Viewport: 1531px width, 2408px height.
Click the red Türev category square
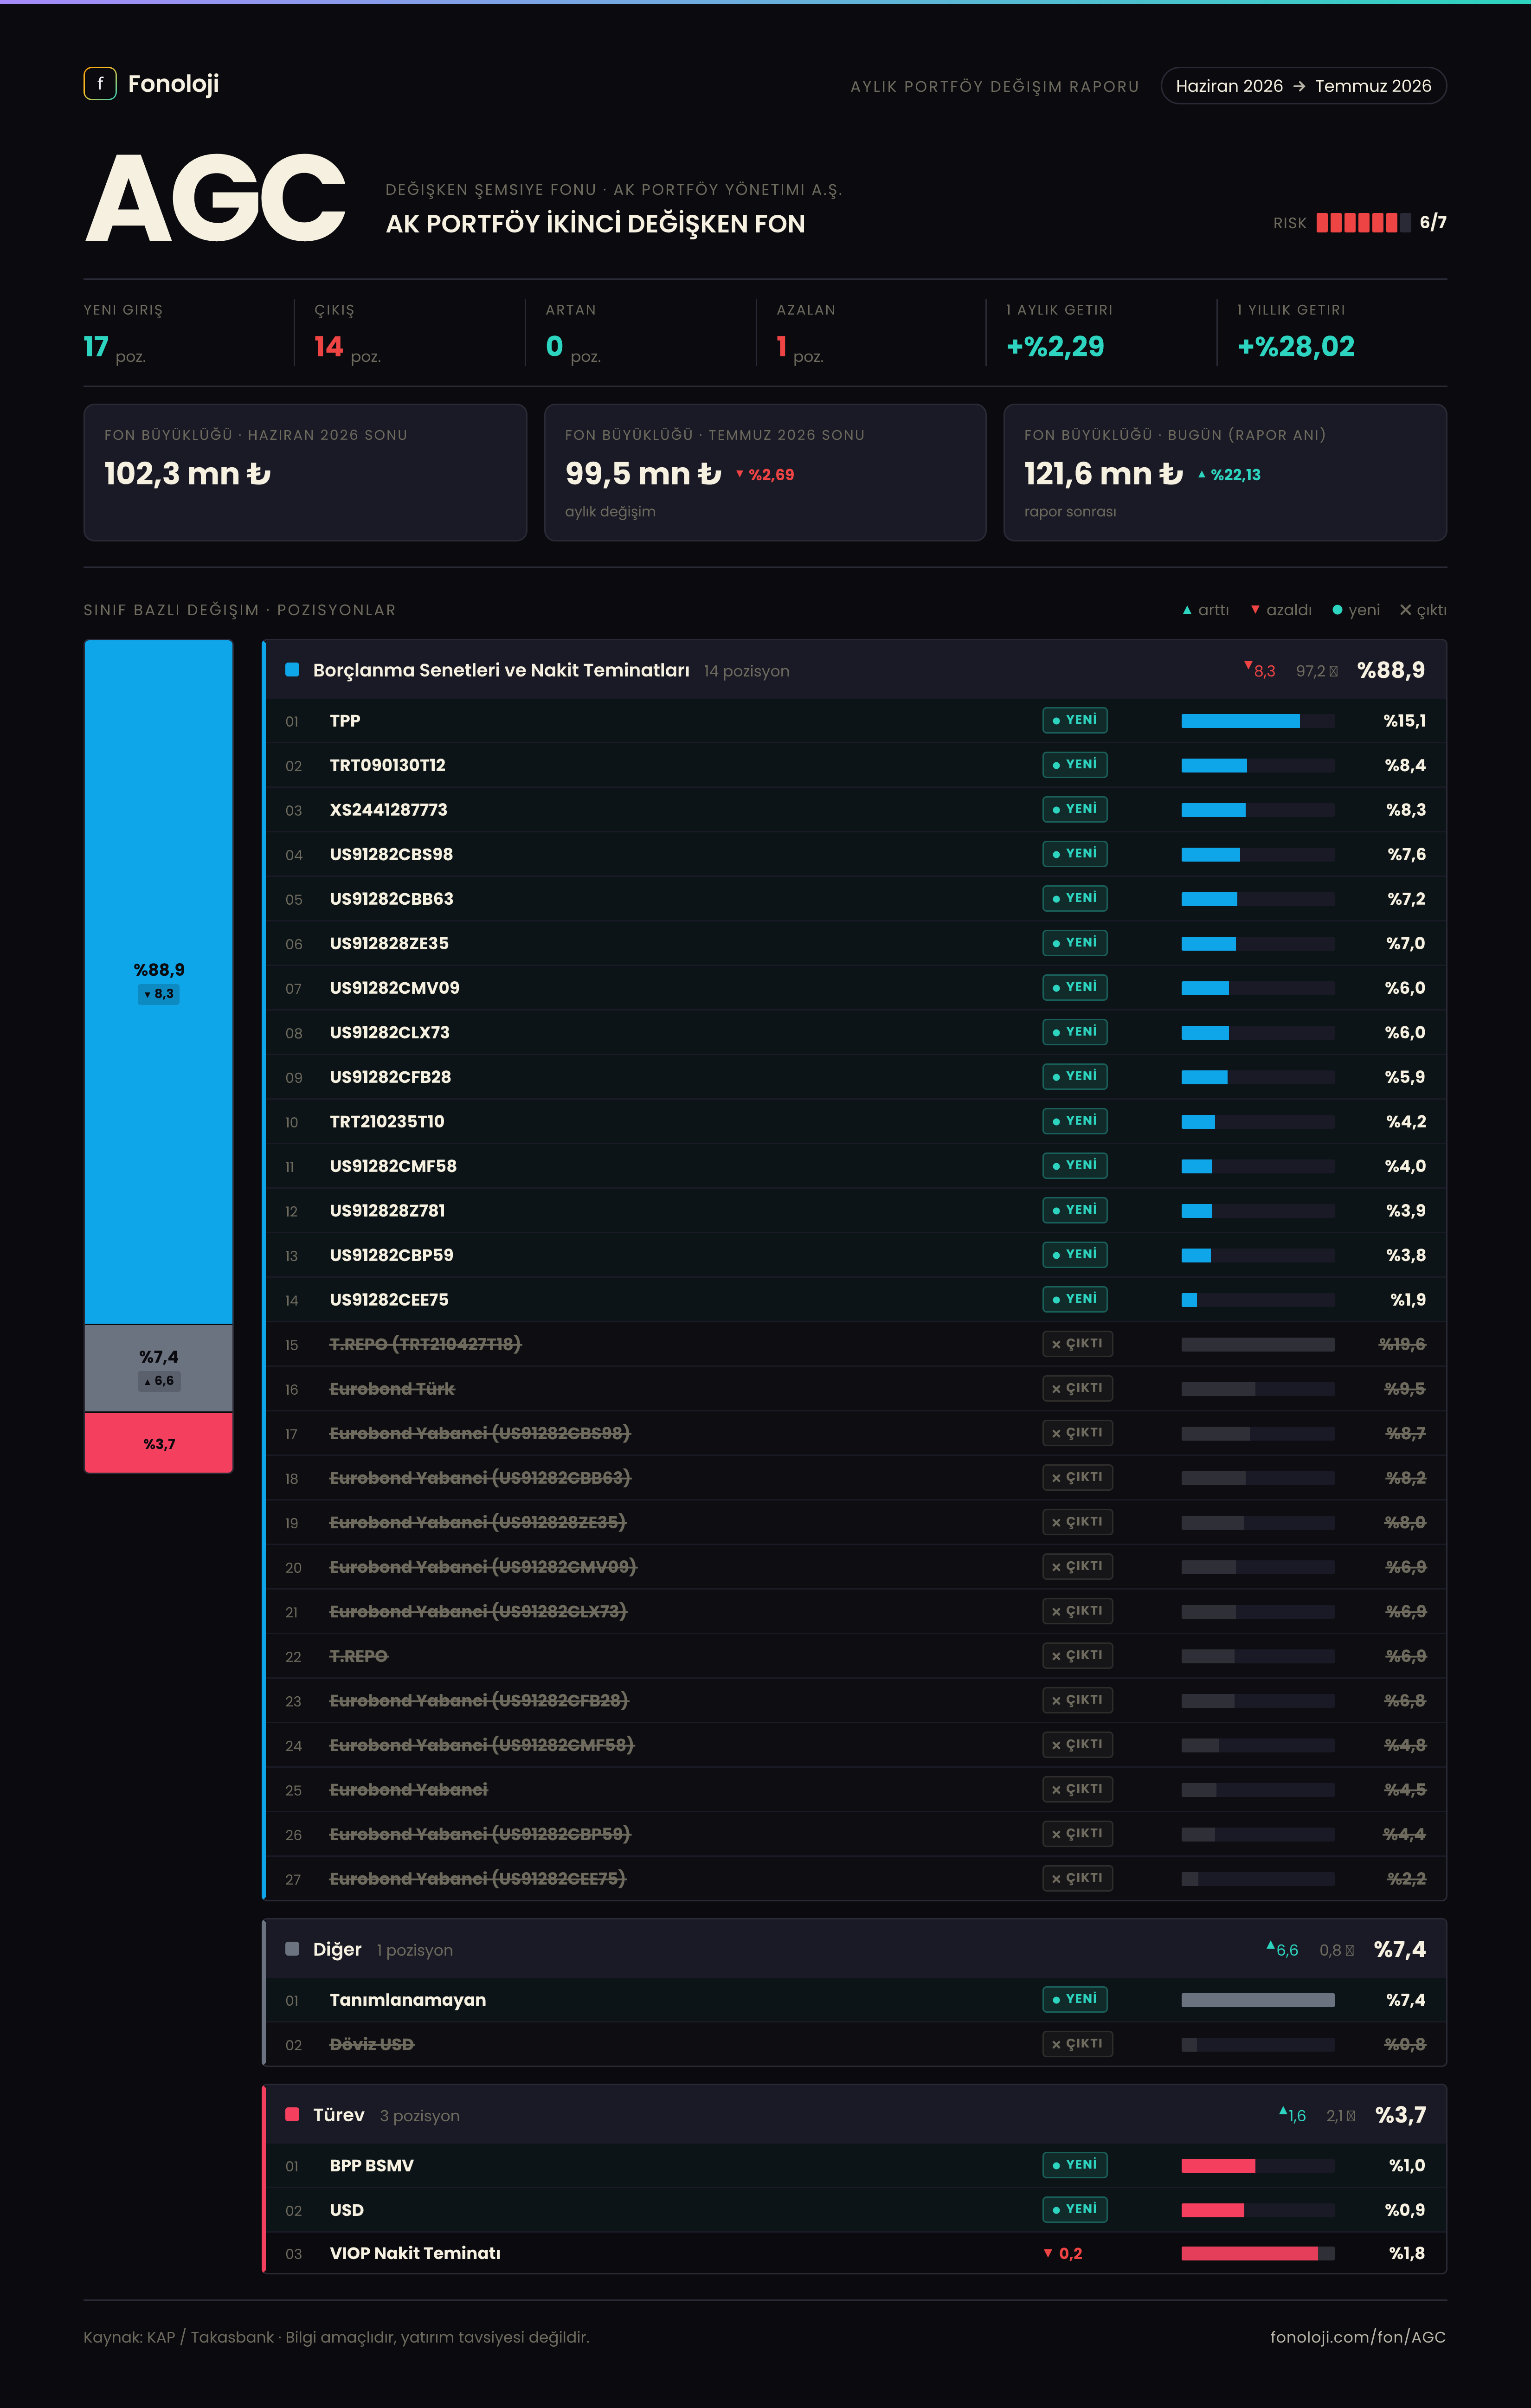(292, 2115)
